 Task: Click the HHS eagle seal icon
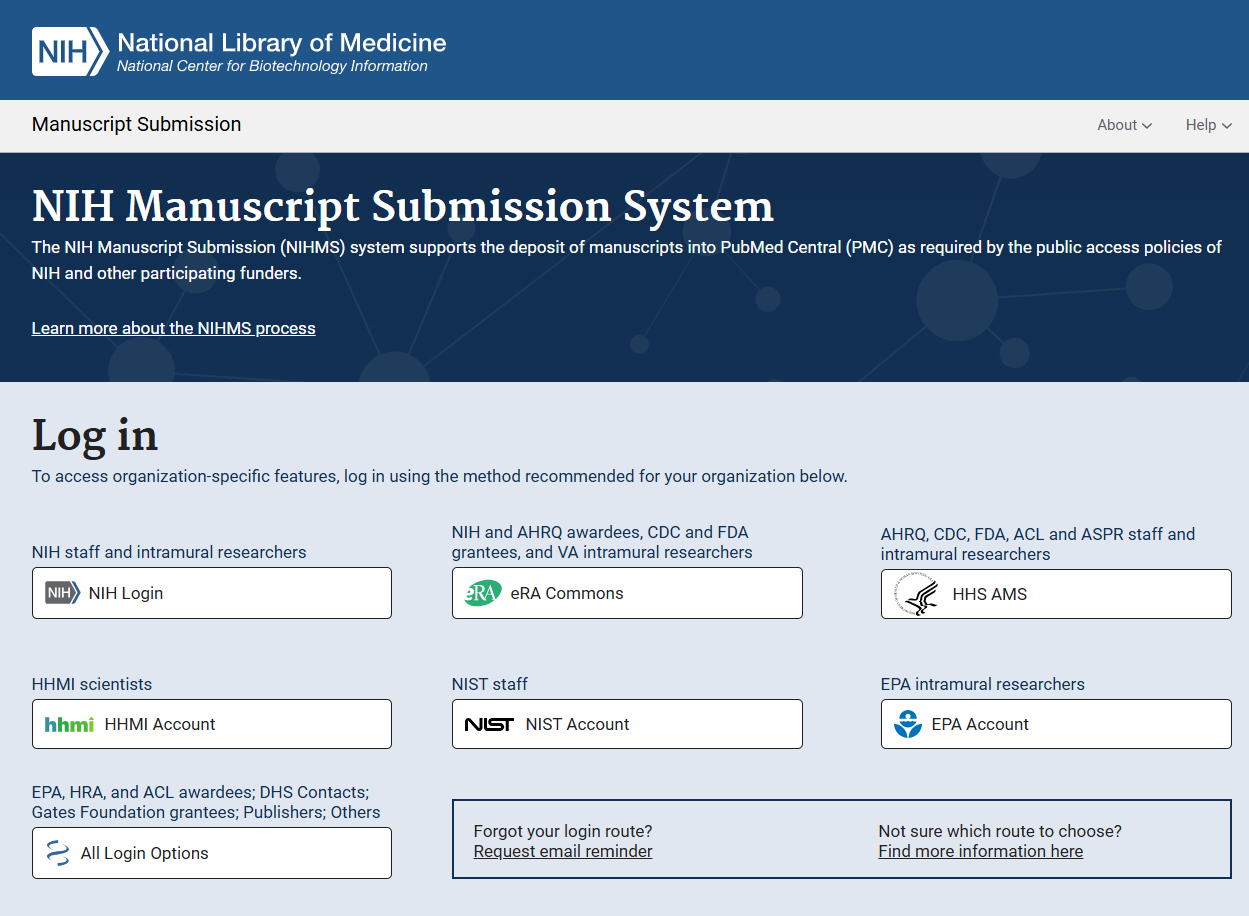917,594
